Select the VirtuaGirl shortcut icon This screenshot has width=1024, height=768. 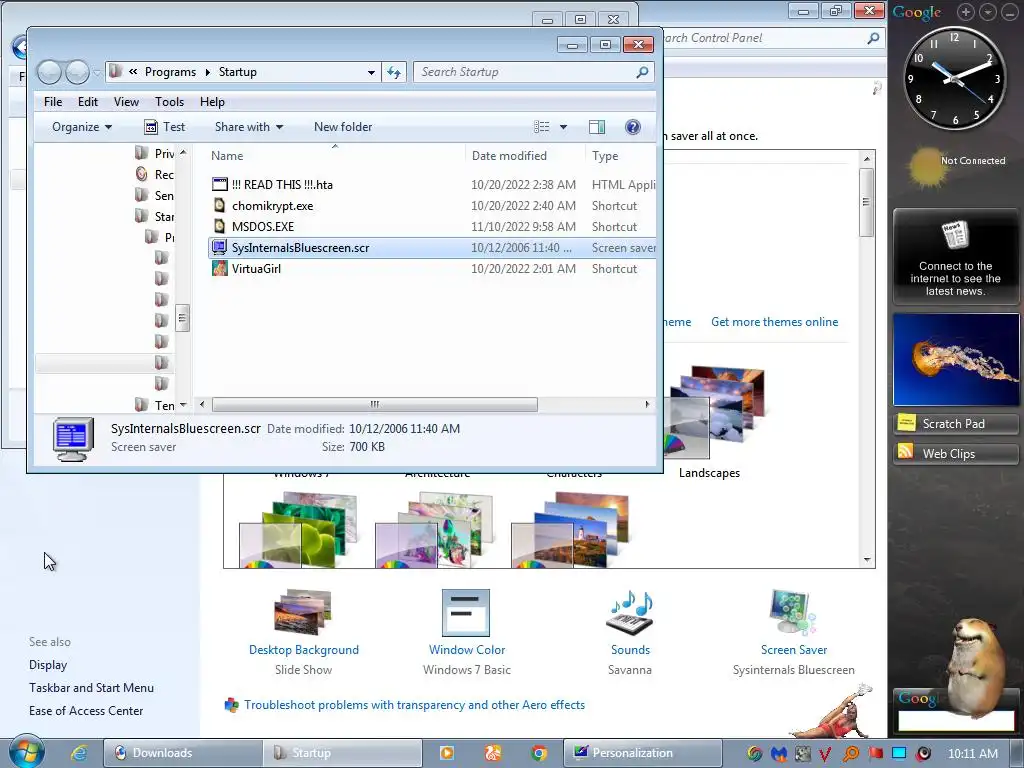click(219, 268)
